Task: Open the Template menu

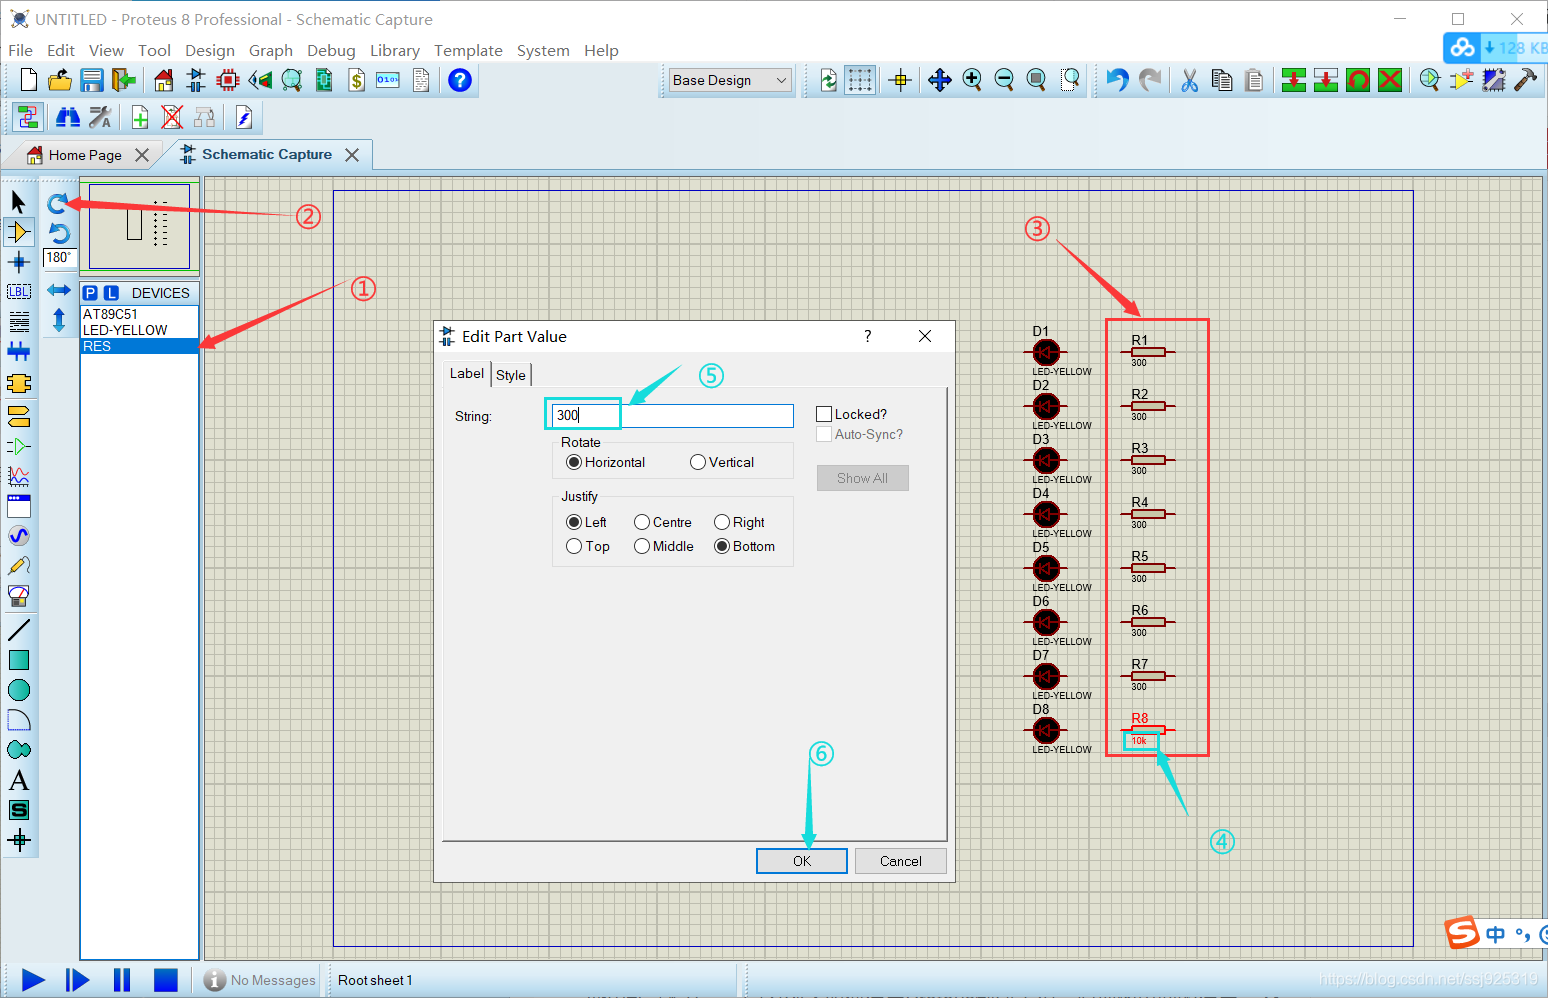Action: (x=468, y=50)
